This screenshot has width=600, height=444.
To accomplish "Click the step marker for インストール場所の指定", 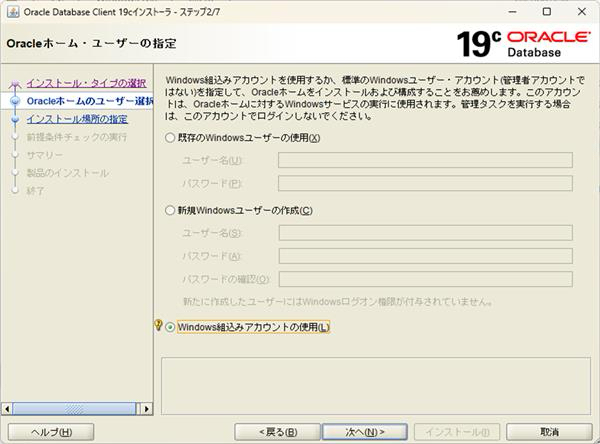I will pyautogui.click(x=15, y=119).
